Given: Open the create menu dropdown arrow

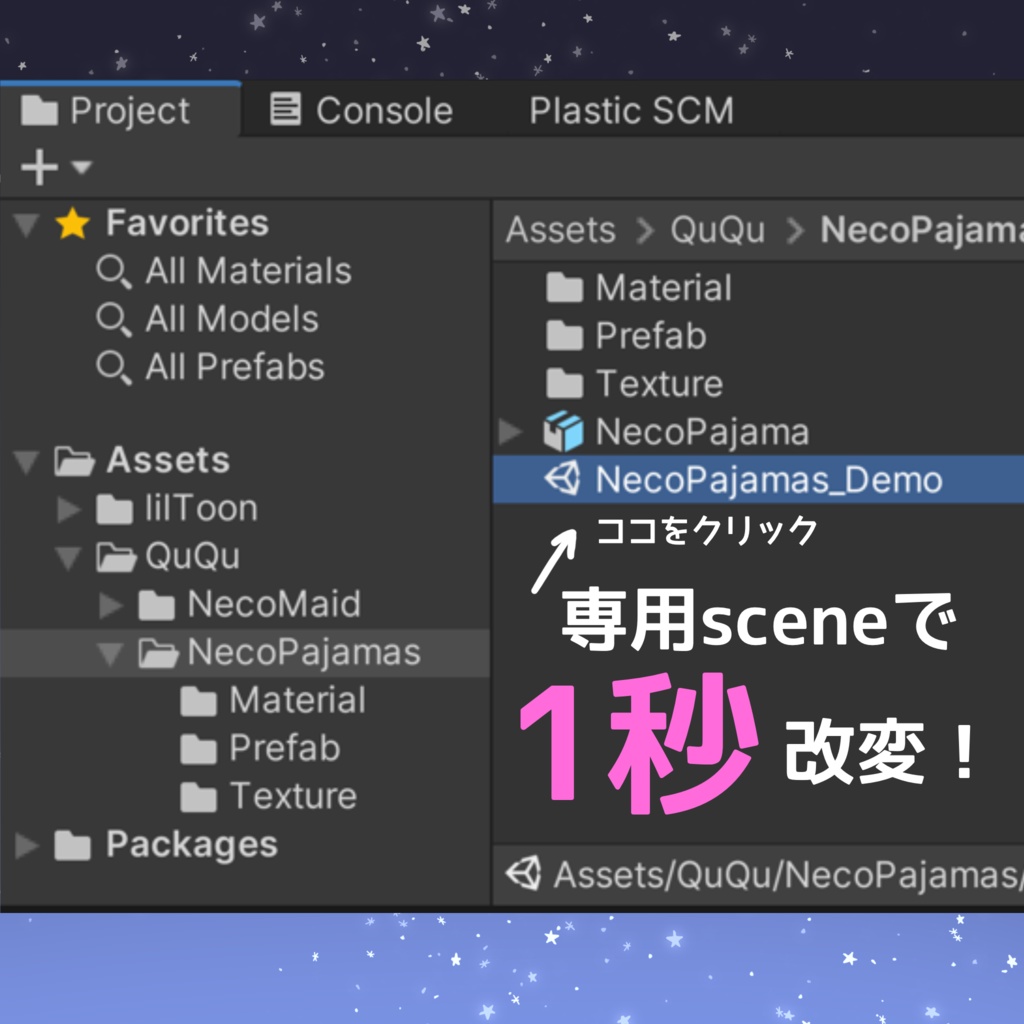Looking at the screenshot, I should click(x=82, y=167).
